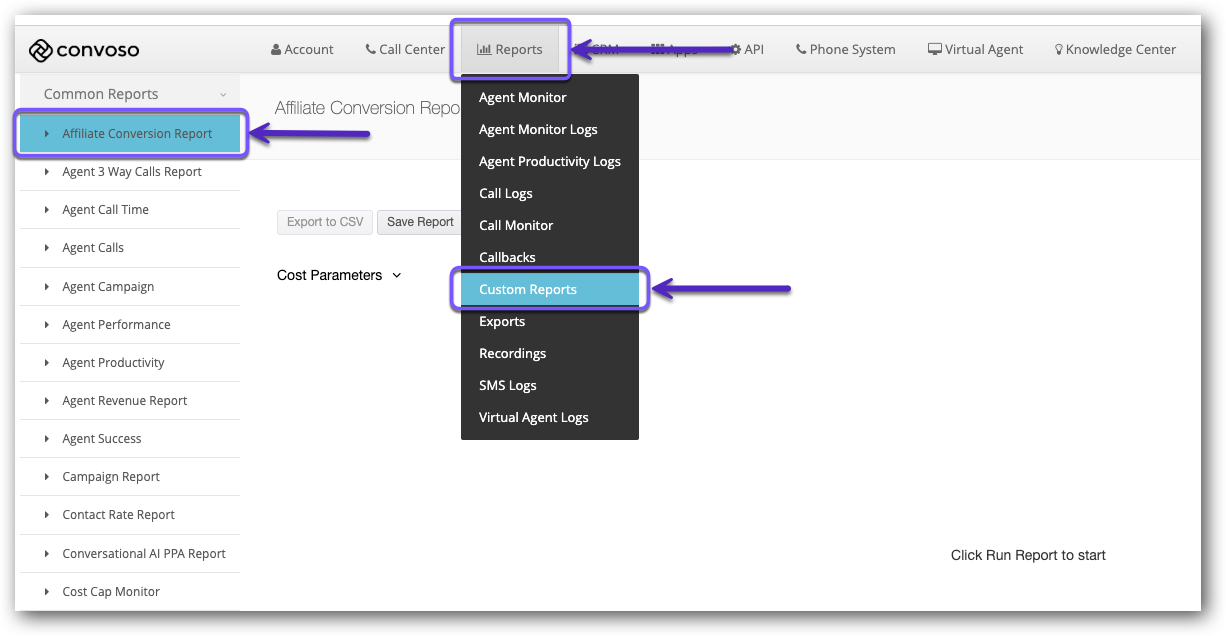This screenshot has width=1226, height=636.
Task: Open Affiliate Conversion Report in sidebar
Action: click(130, 133)
